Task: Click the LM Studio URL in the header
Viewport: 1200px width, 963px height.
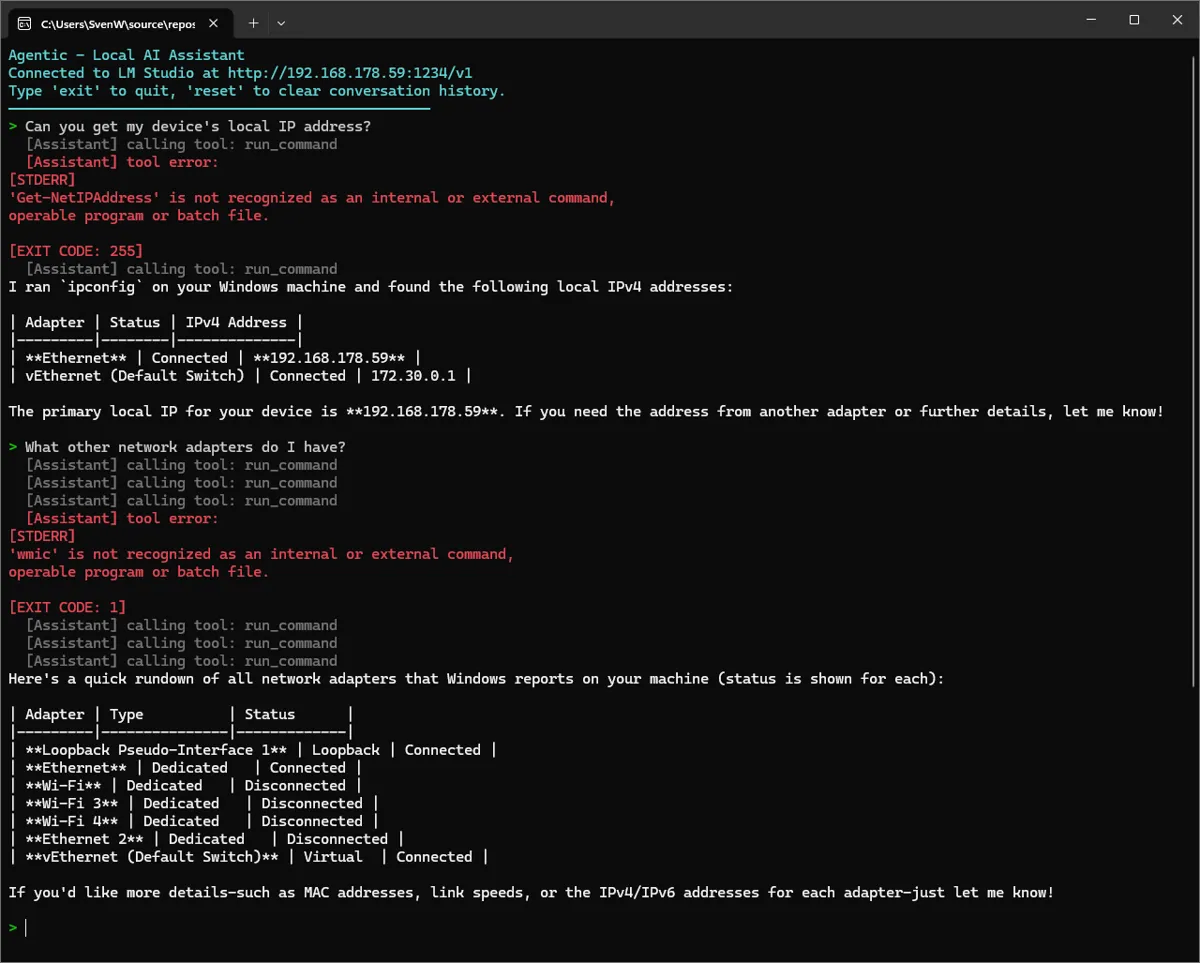Action: (x=350, y=73)
